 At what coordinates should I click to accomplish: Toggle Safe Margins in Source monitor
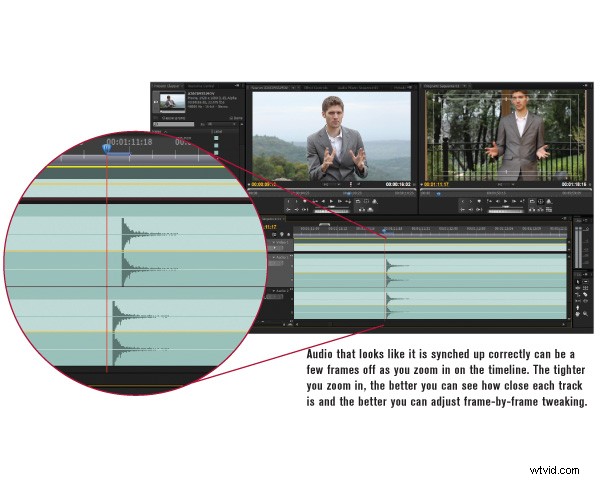pyautogui.click(x=366, y=201)
